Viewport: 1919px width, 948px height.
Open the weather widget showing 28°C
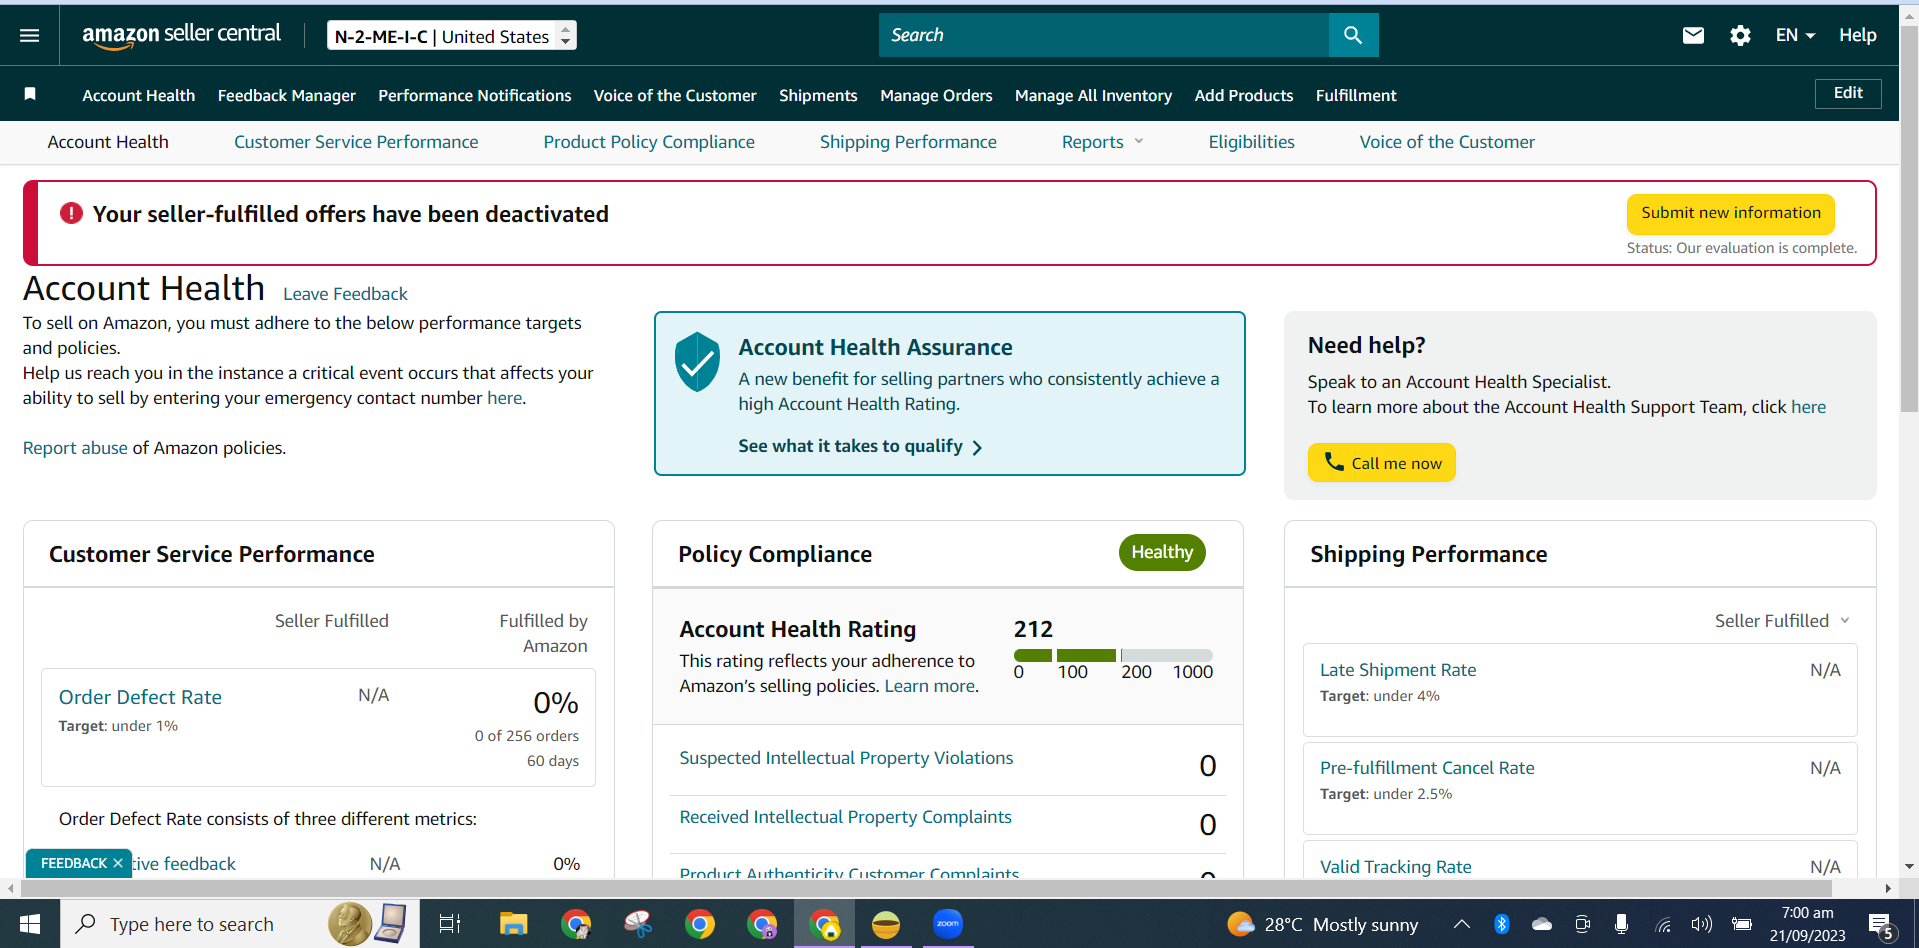click(1323, 924)
